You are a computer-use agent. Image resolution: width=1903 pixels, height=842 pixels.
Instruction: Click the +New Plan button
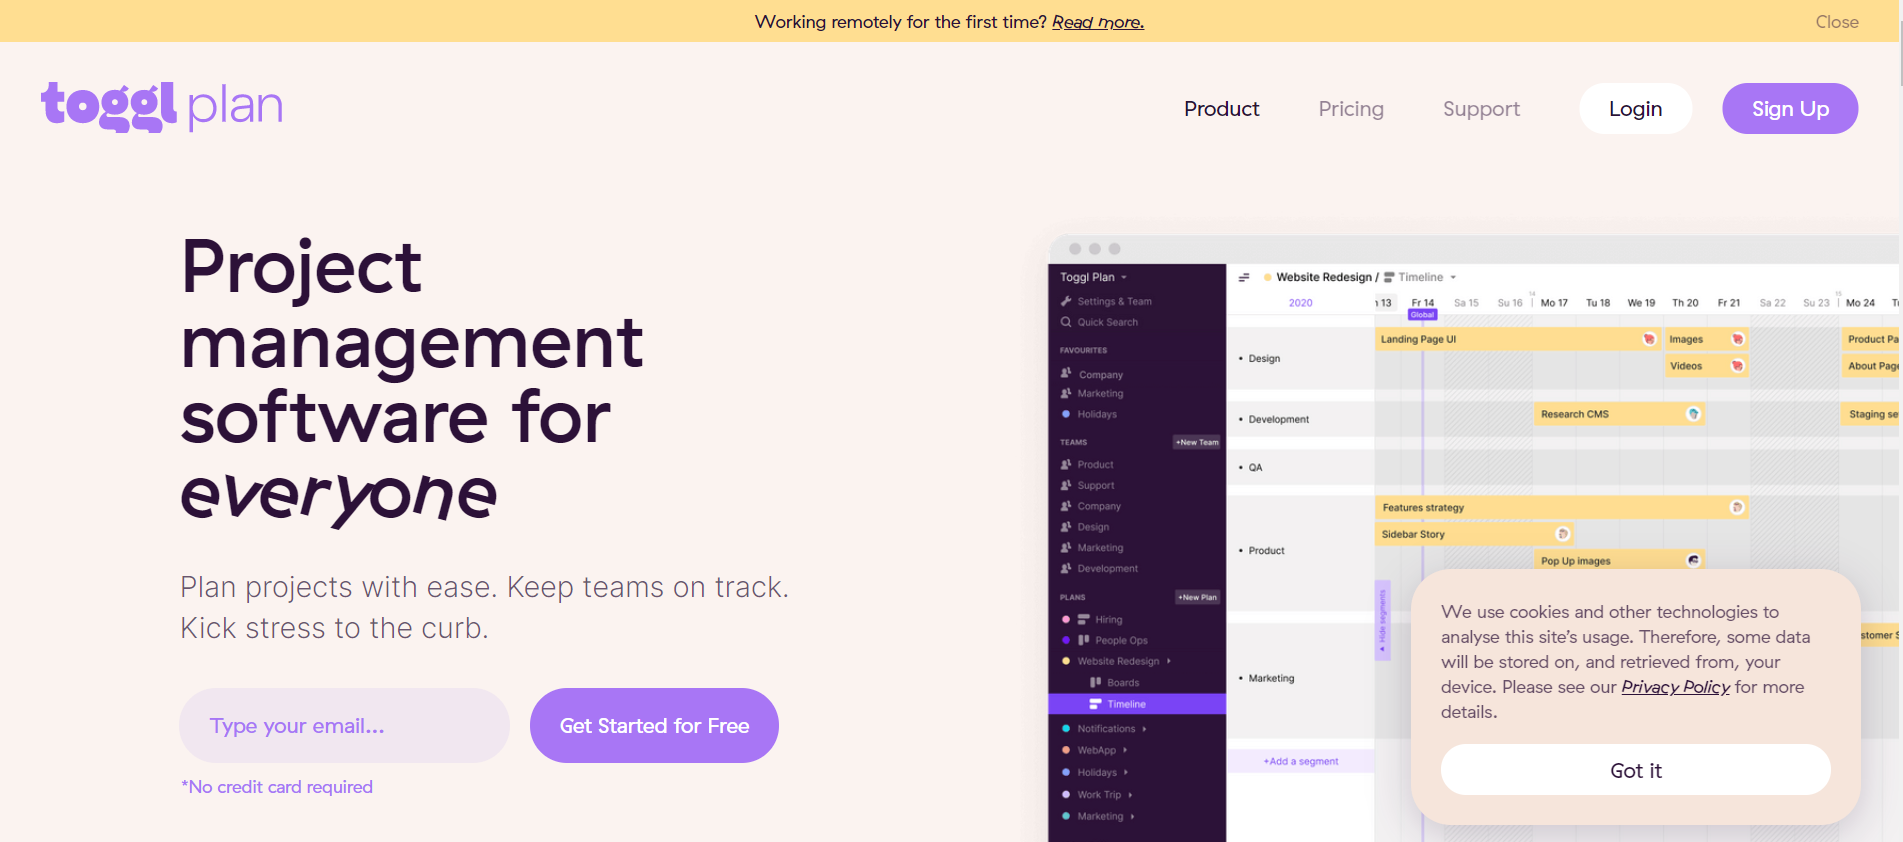coord(1197,597)
